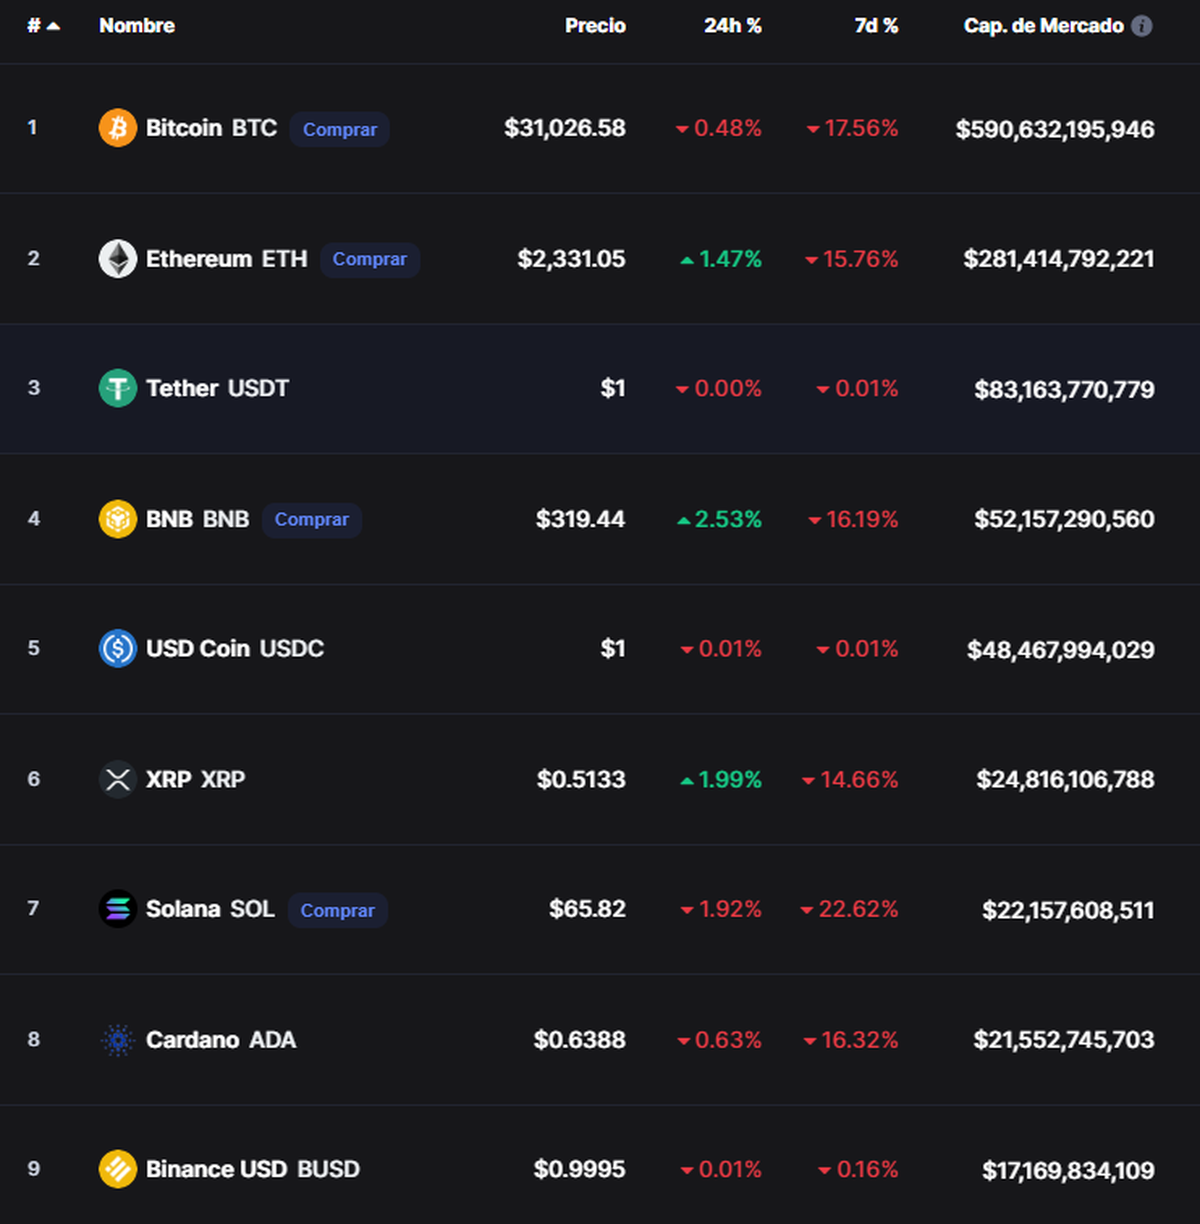
Task: Open the Cap. de Mercado info tooltip icon
Action: tap(1142, 26)
